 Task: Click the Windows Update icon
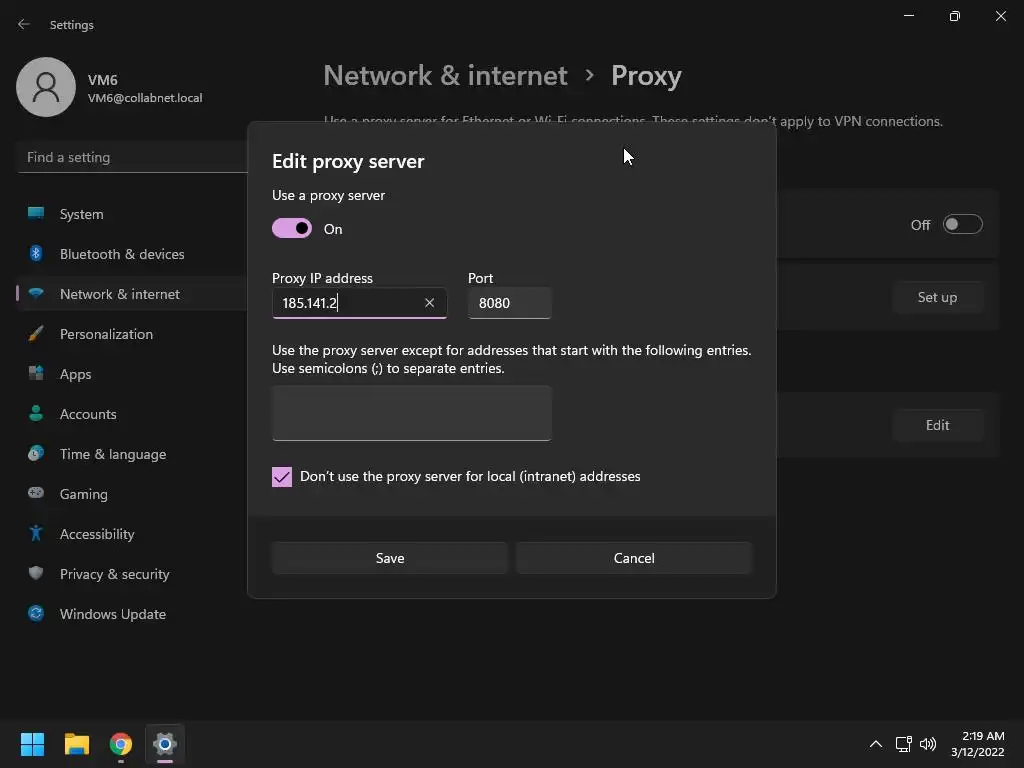[36, 614]
